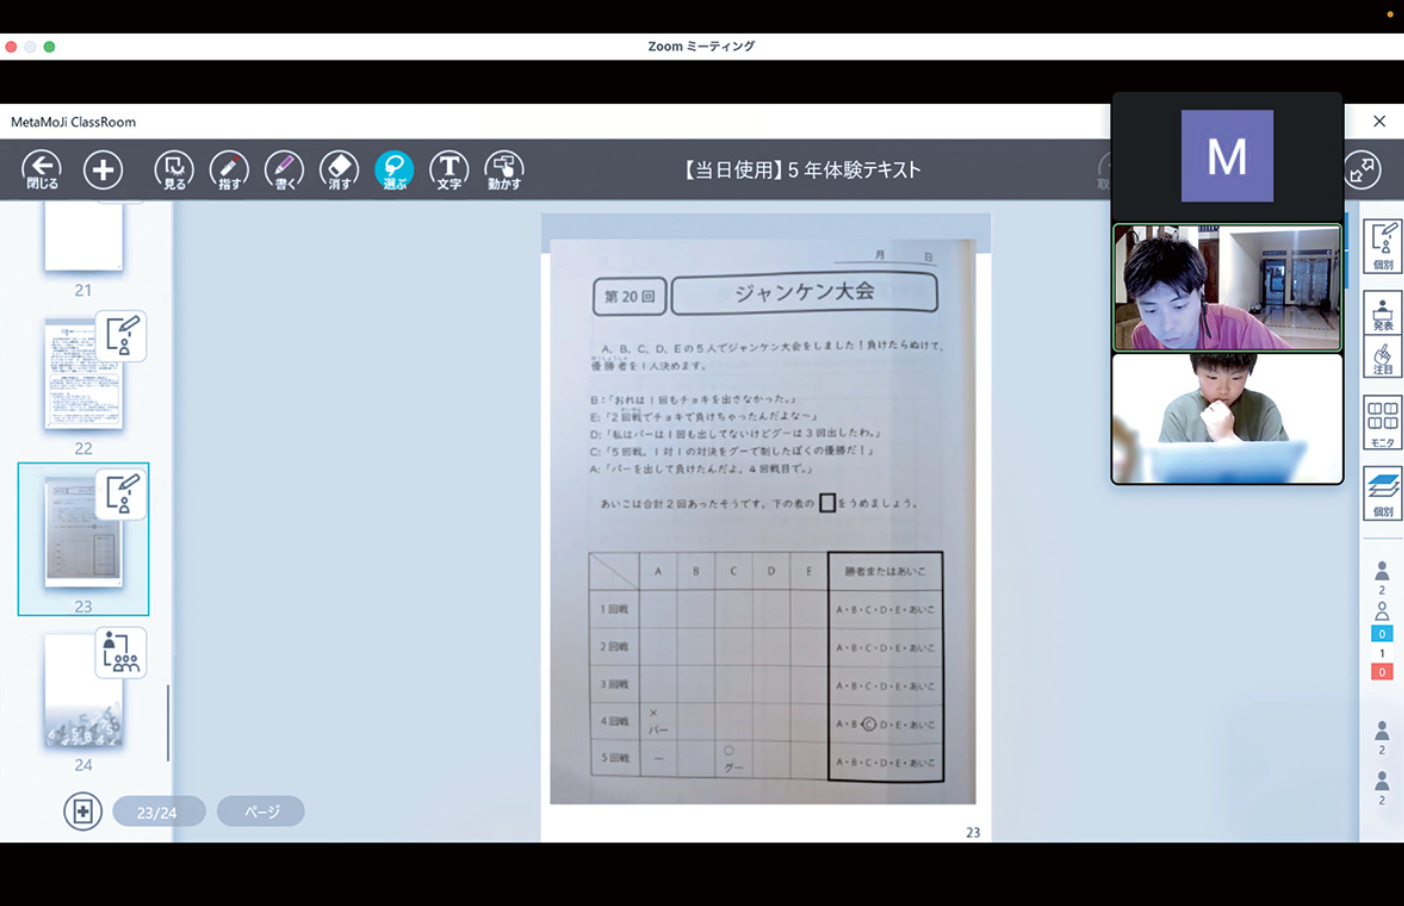1404x906 pixels.
Task: Click group-work badge on page 24 thumbnail
Action: click(x=121, y=652)
